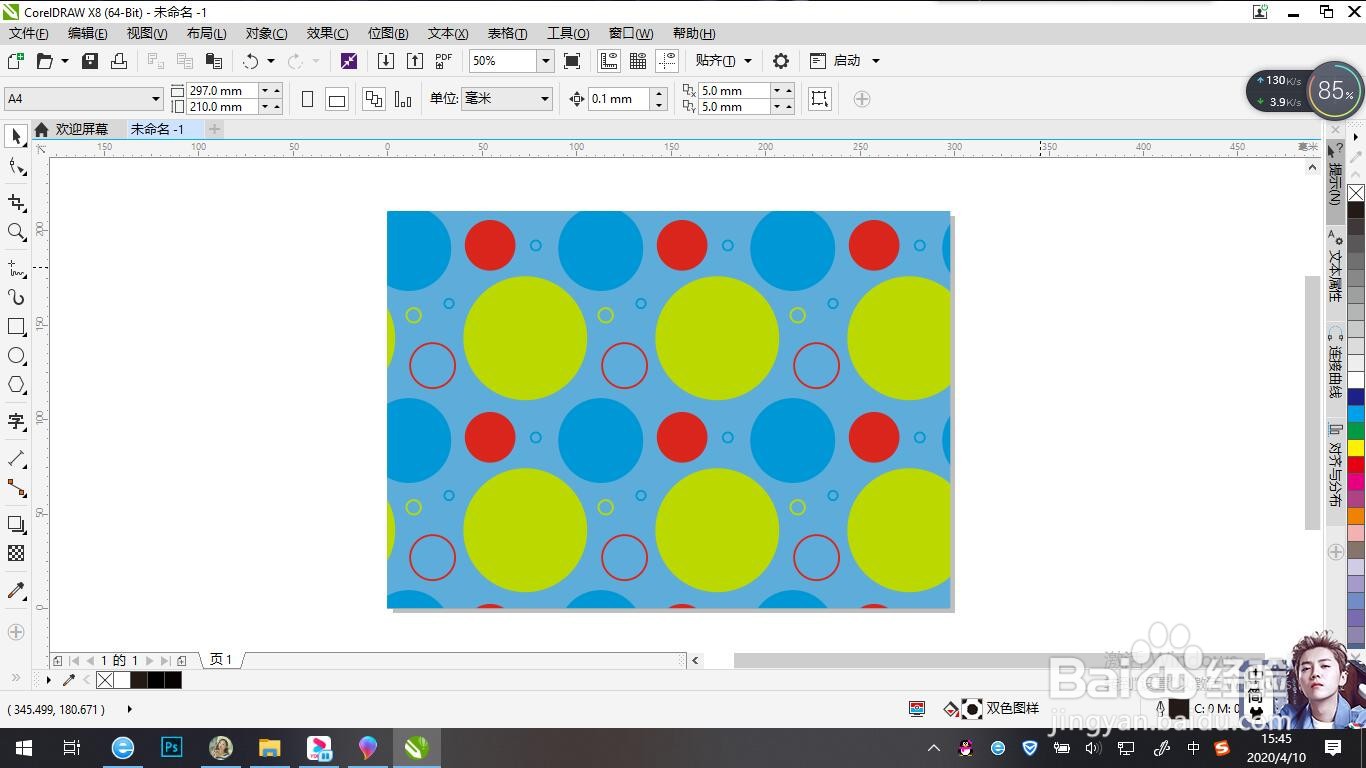Expand Undo history arrow
The height and width of the screenshot is (768, 1366).
coord(271,61)
